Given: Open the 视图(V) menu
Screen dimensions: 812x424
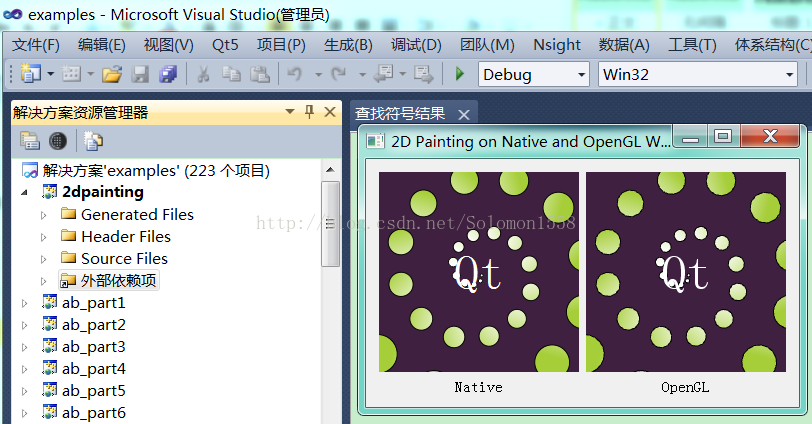Looking at the screenshot, I should coord(169,45).
